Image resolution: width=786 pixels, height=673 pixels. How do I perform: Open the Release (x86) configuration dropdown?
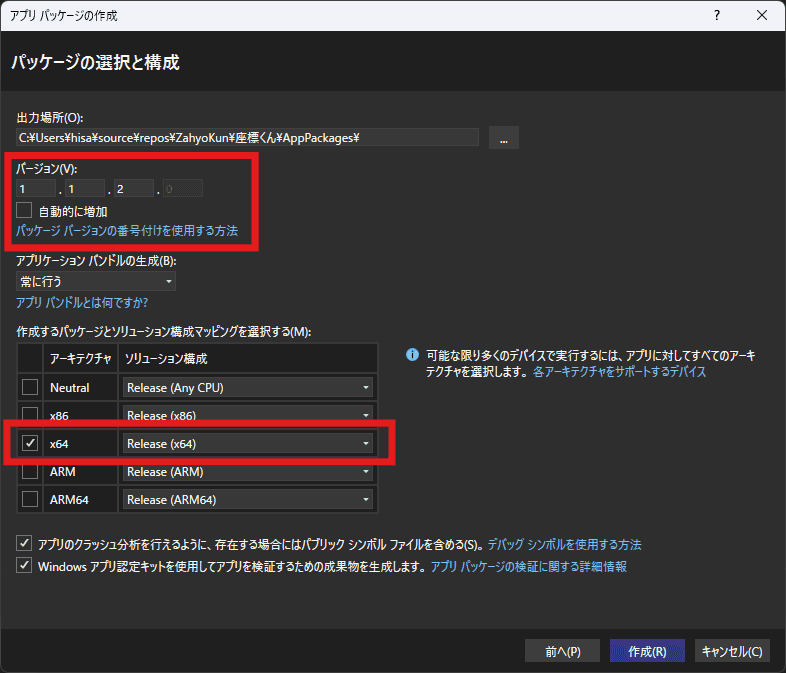click(248, 414)
